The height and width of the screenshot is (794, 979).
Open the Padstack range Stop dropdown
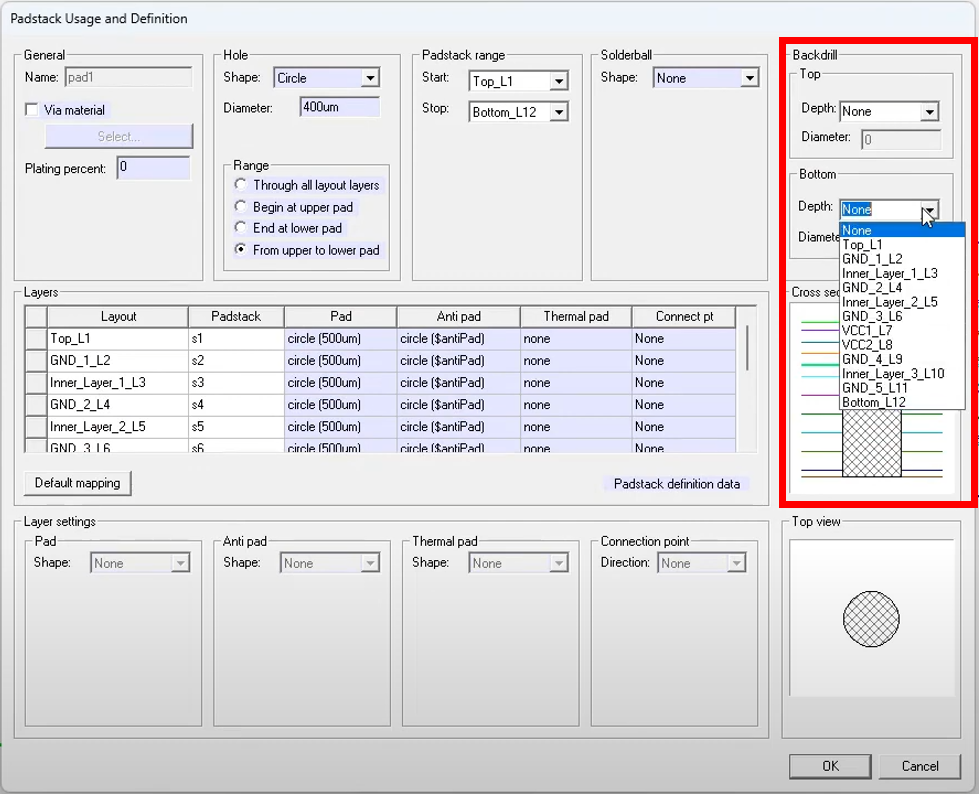click(559, 111)
